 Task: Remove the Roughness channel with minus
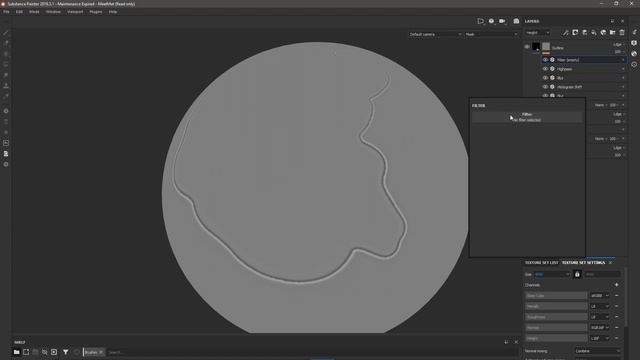pos(616,317)
